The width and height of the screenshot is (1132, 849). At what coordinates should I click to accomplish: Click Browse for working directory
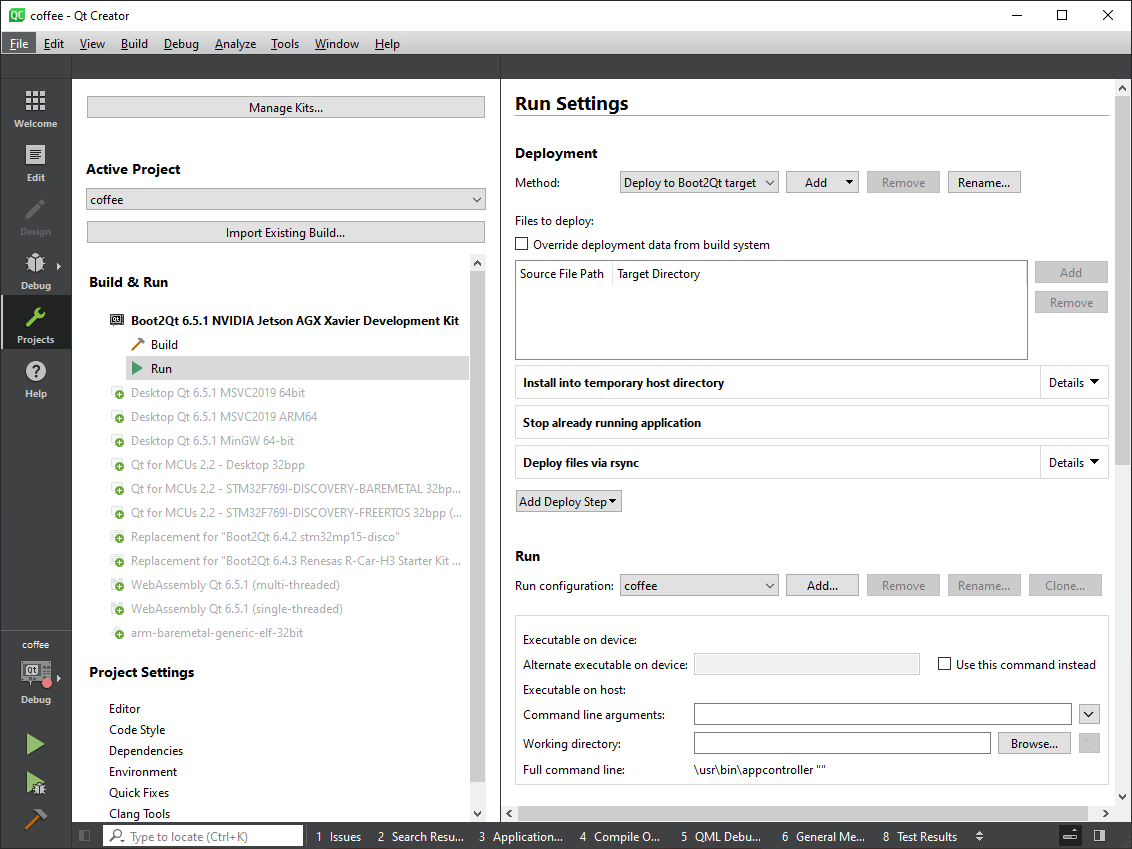(x=1033, y=744)
